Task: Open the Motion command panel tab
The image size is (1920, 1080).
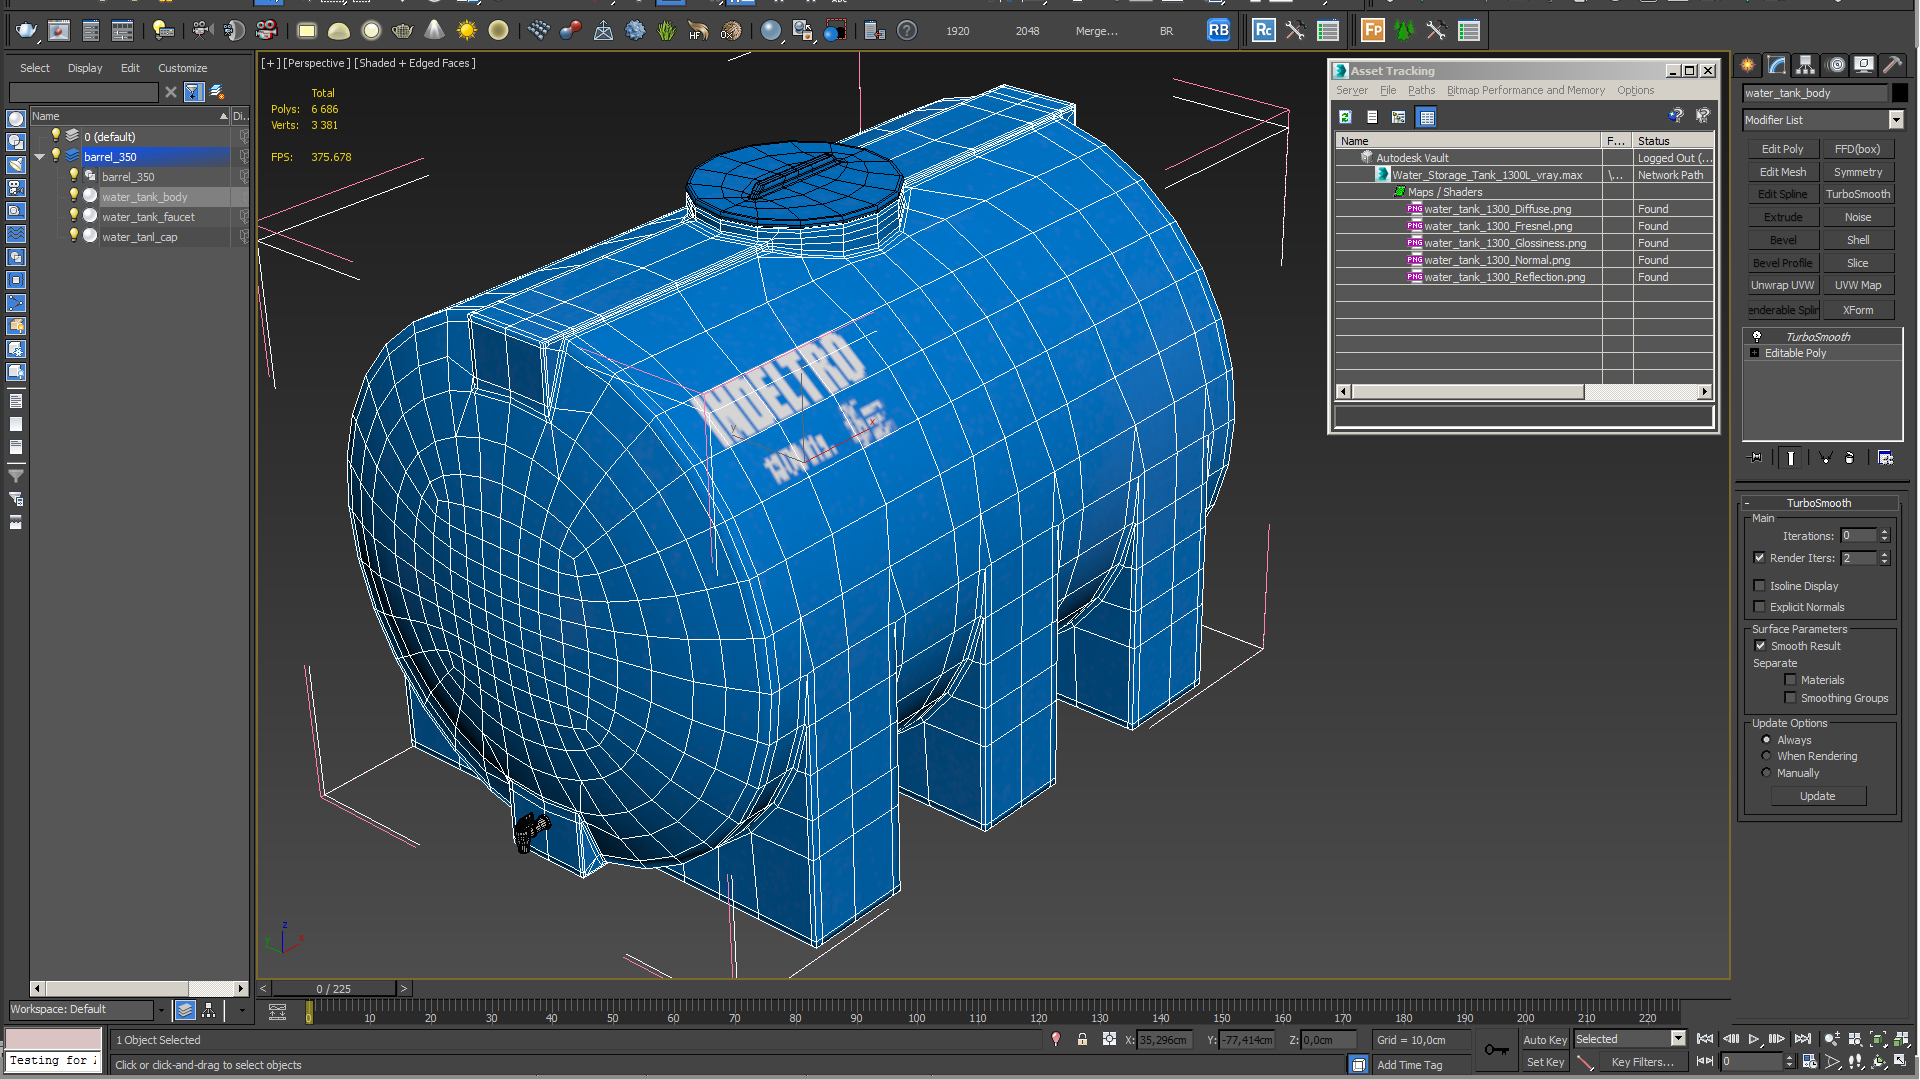Action: point(1836,65)
